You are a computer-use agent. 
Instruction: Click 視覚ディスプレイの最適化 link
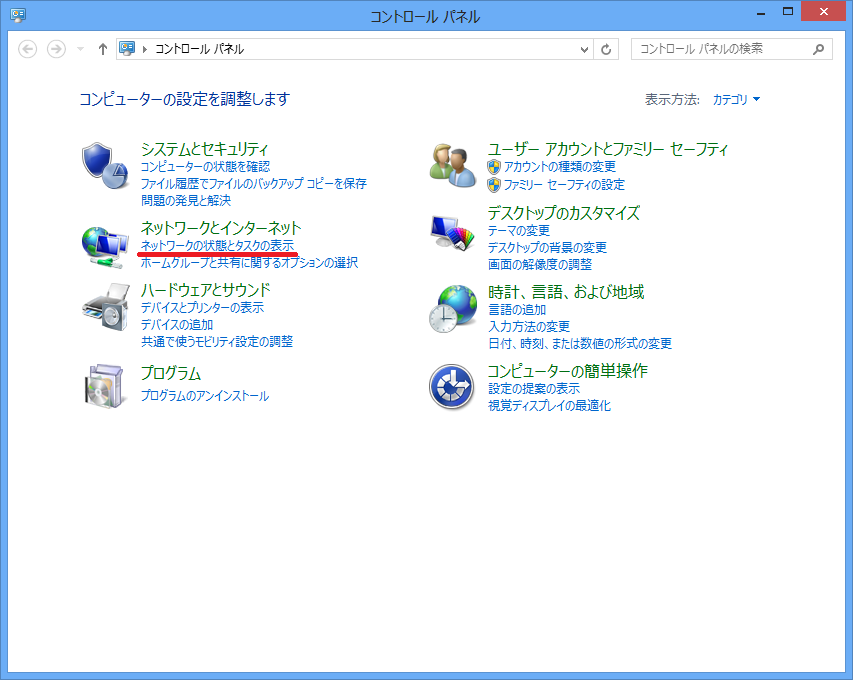pyautogui.click(x=549, y=405)
